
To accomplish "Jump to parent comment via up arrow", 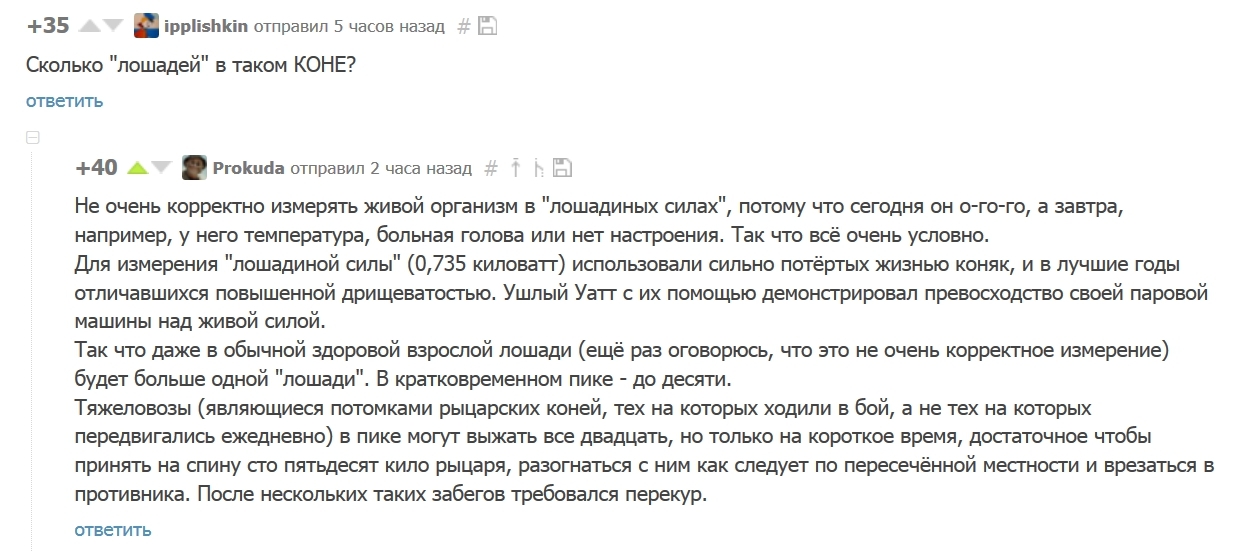I will [516, 168].
